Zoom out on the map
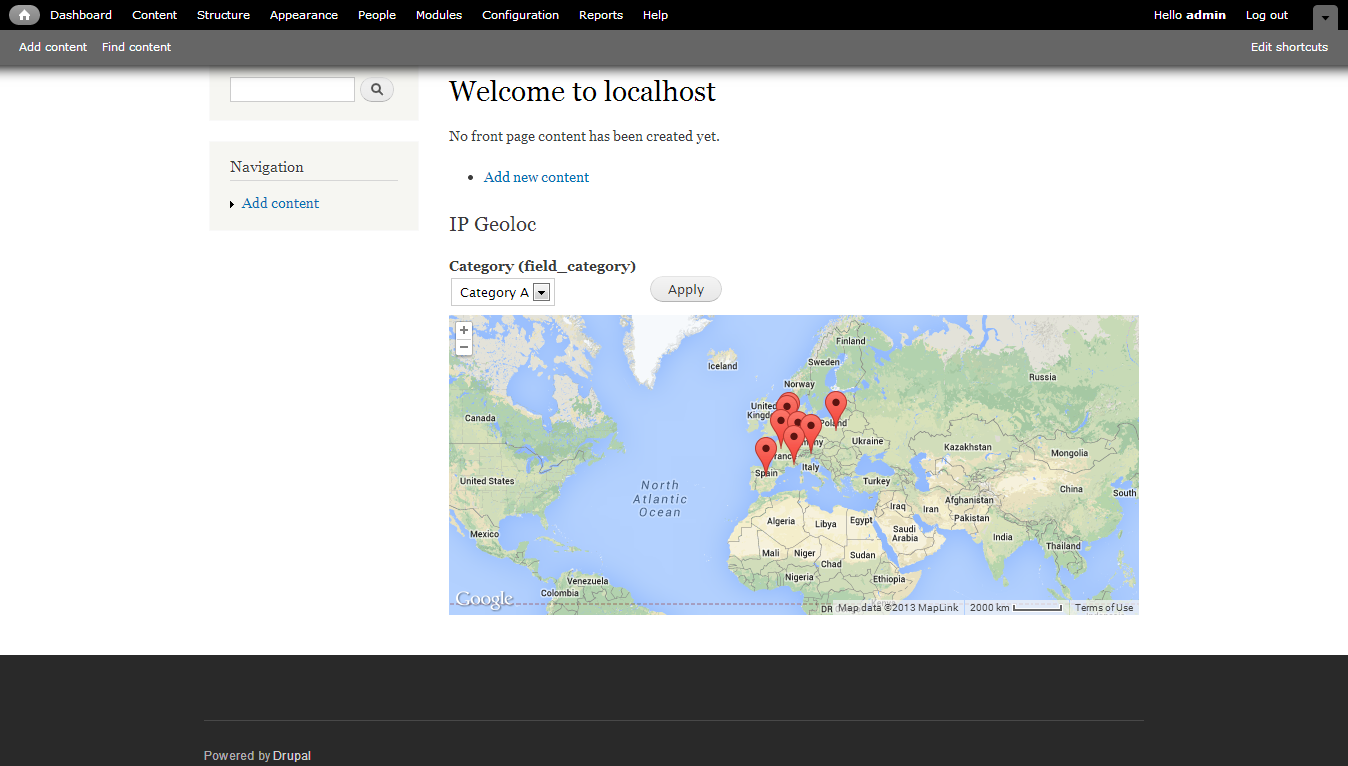 click(x=463, y=347)
